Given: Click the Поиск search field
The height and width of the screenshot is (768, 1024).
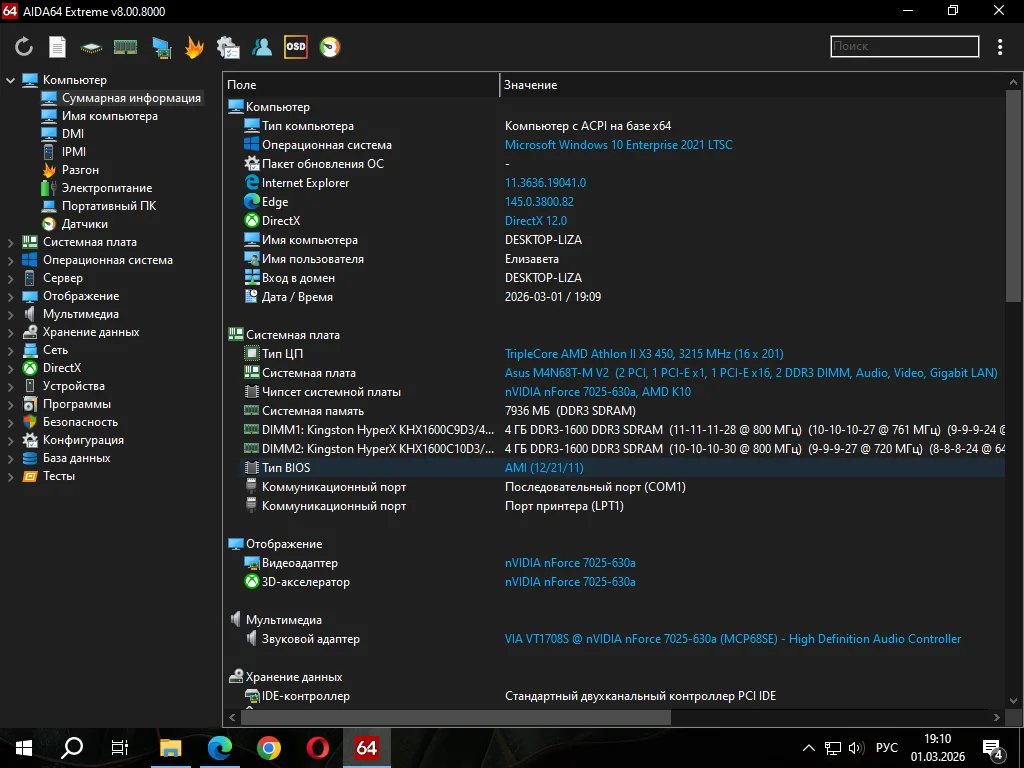Looking at the screenshot, I should pyautogui.click(x=904, y=46).
